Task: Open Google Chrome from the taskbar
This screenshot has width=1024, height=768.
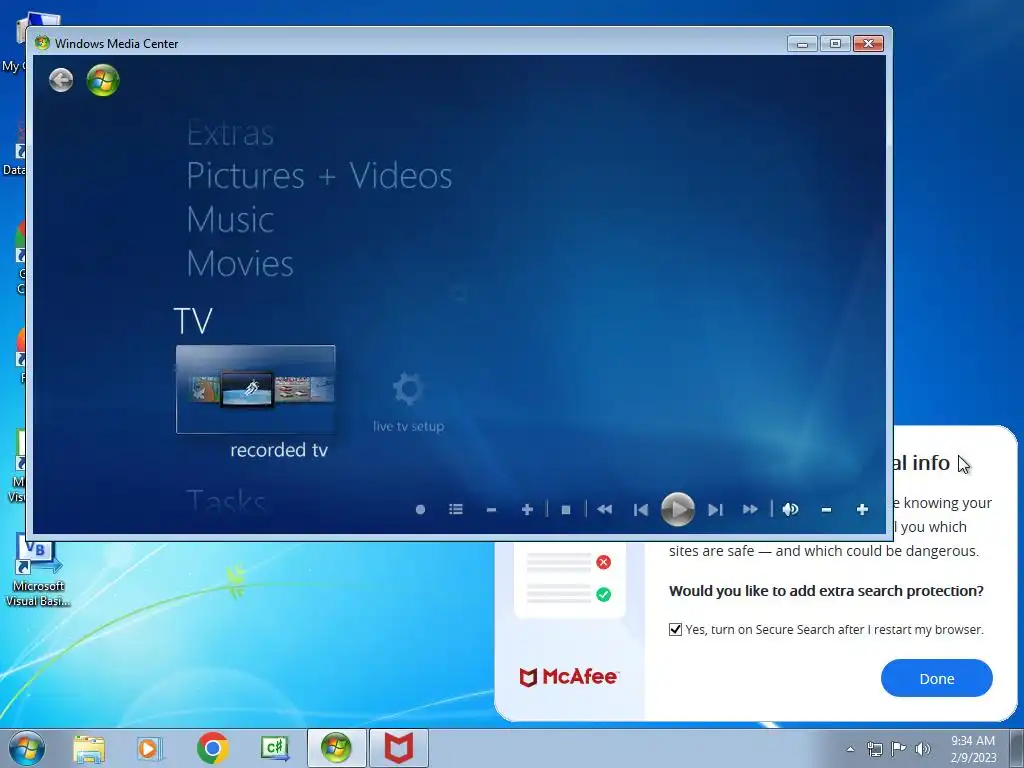Action: tap(212, 748)
